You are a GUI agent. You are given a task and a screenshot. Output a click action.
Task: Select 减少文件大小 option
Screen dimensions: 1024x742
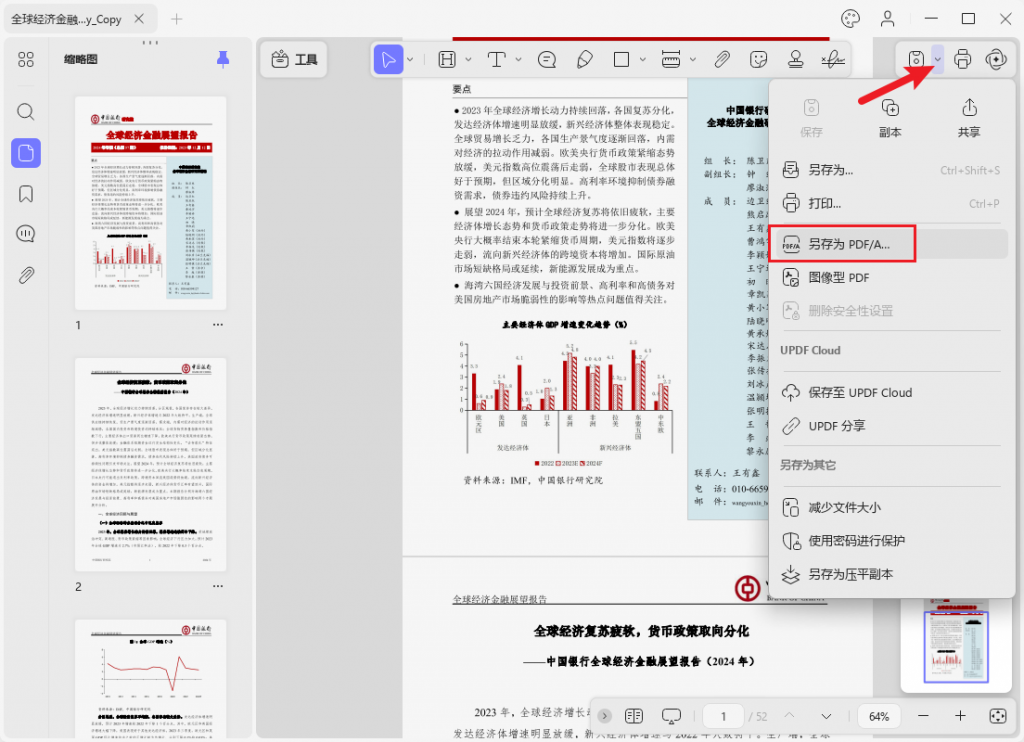tap(891, 508)
